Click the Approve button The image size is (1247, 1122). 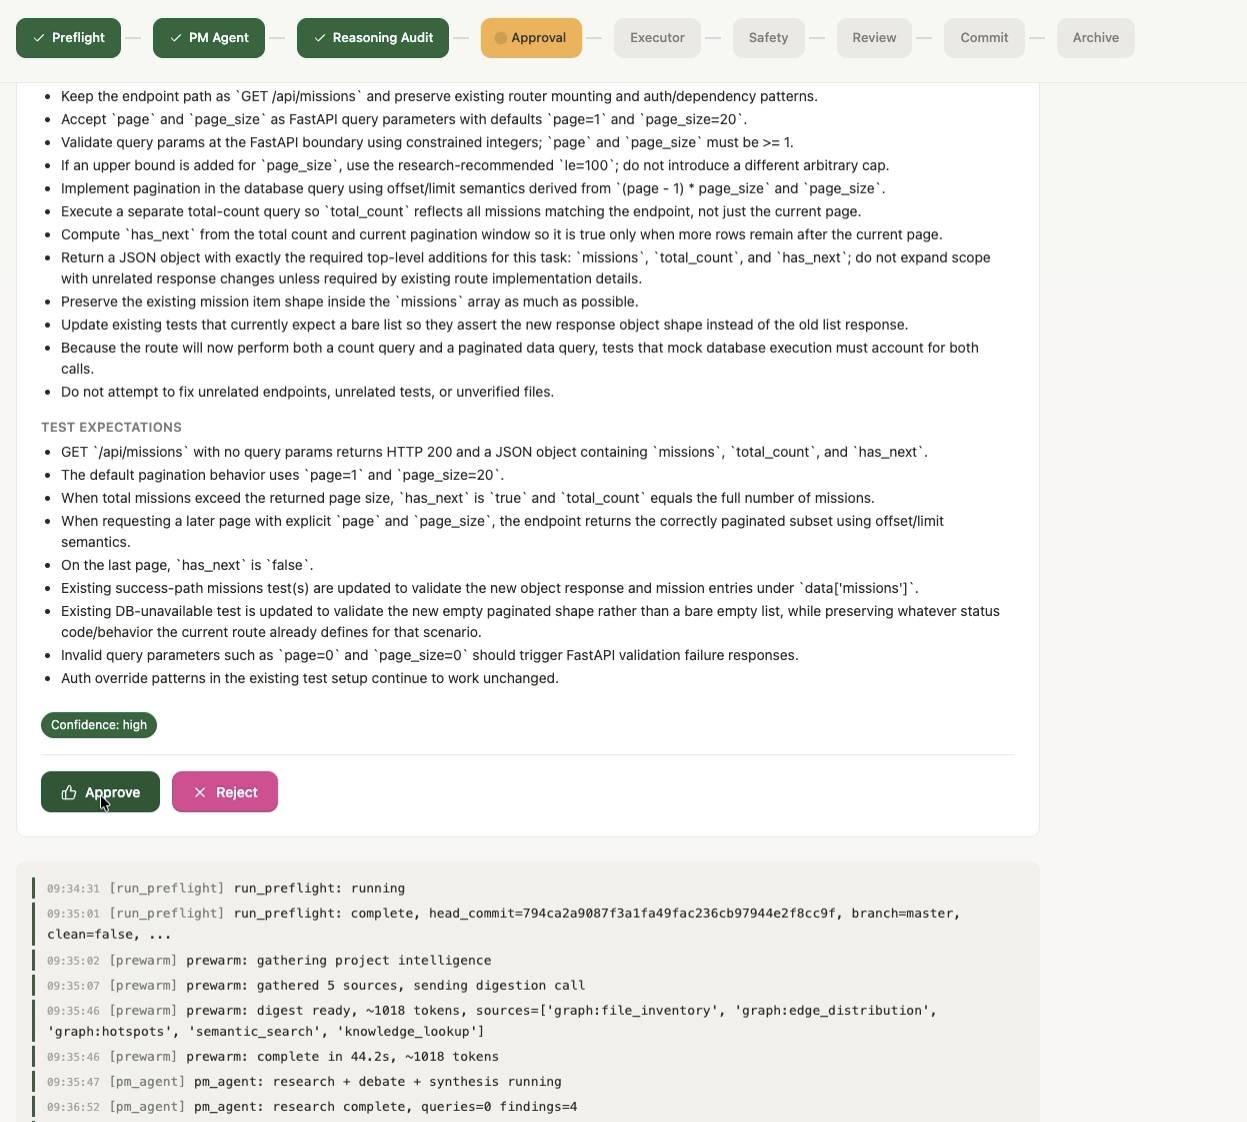click(100, 792)
